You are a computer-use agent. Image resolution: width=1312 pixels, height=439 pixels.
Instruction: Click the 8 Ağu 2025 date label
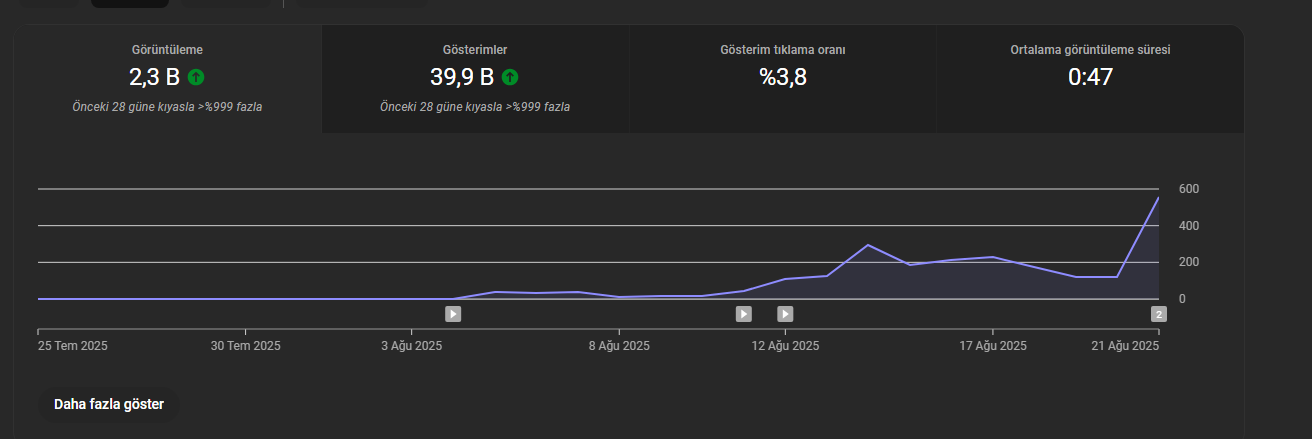tap(619, 346)
